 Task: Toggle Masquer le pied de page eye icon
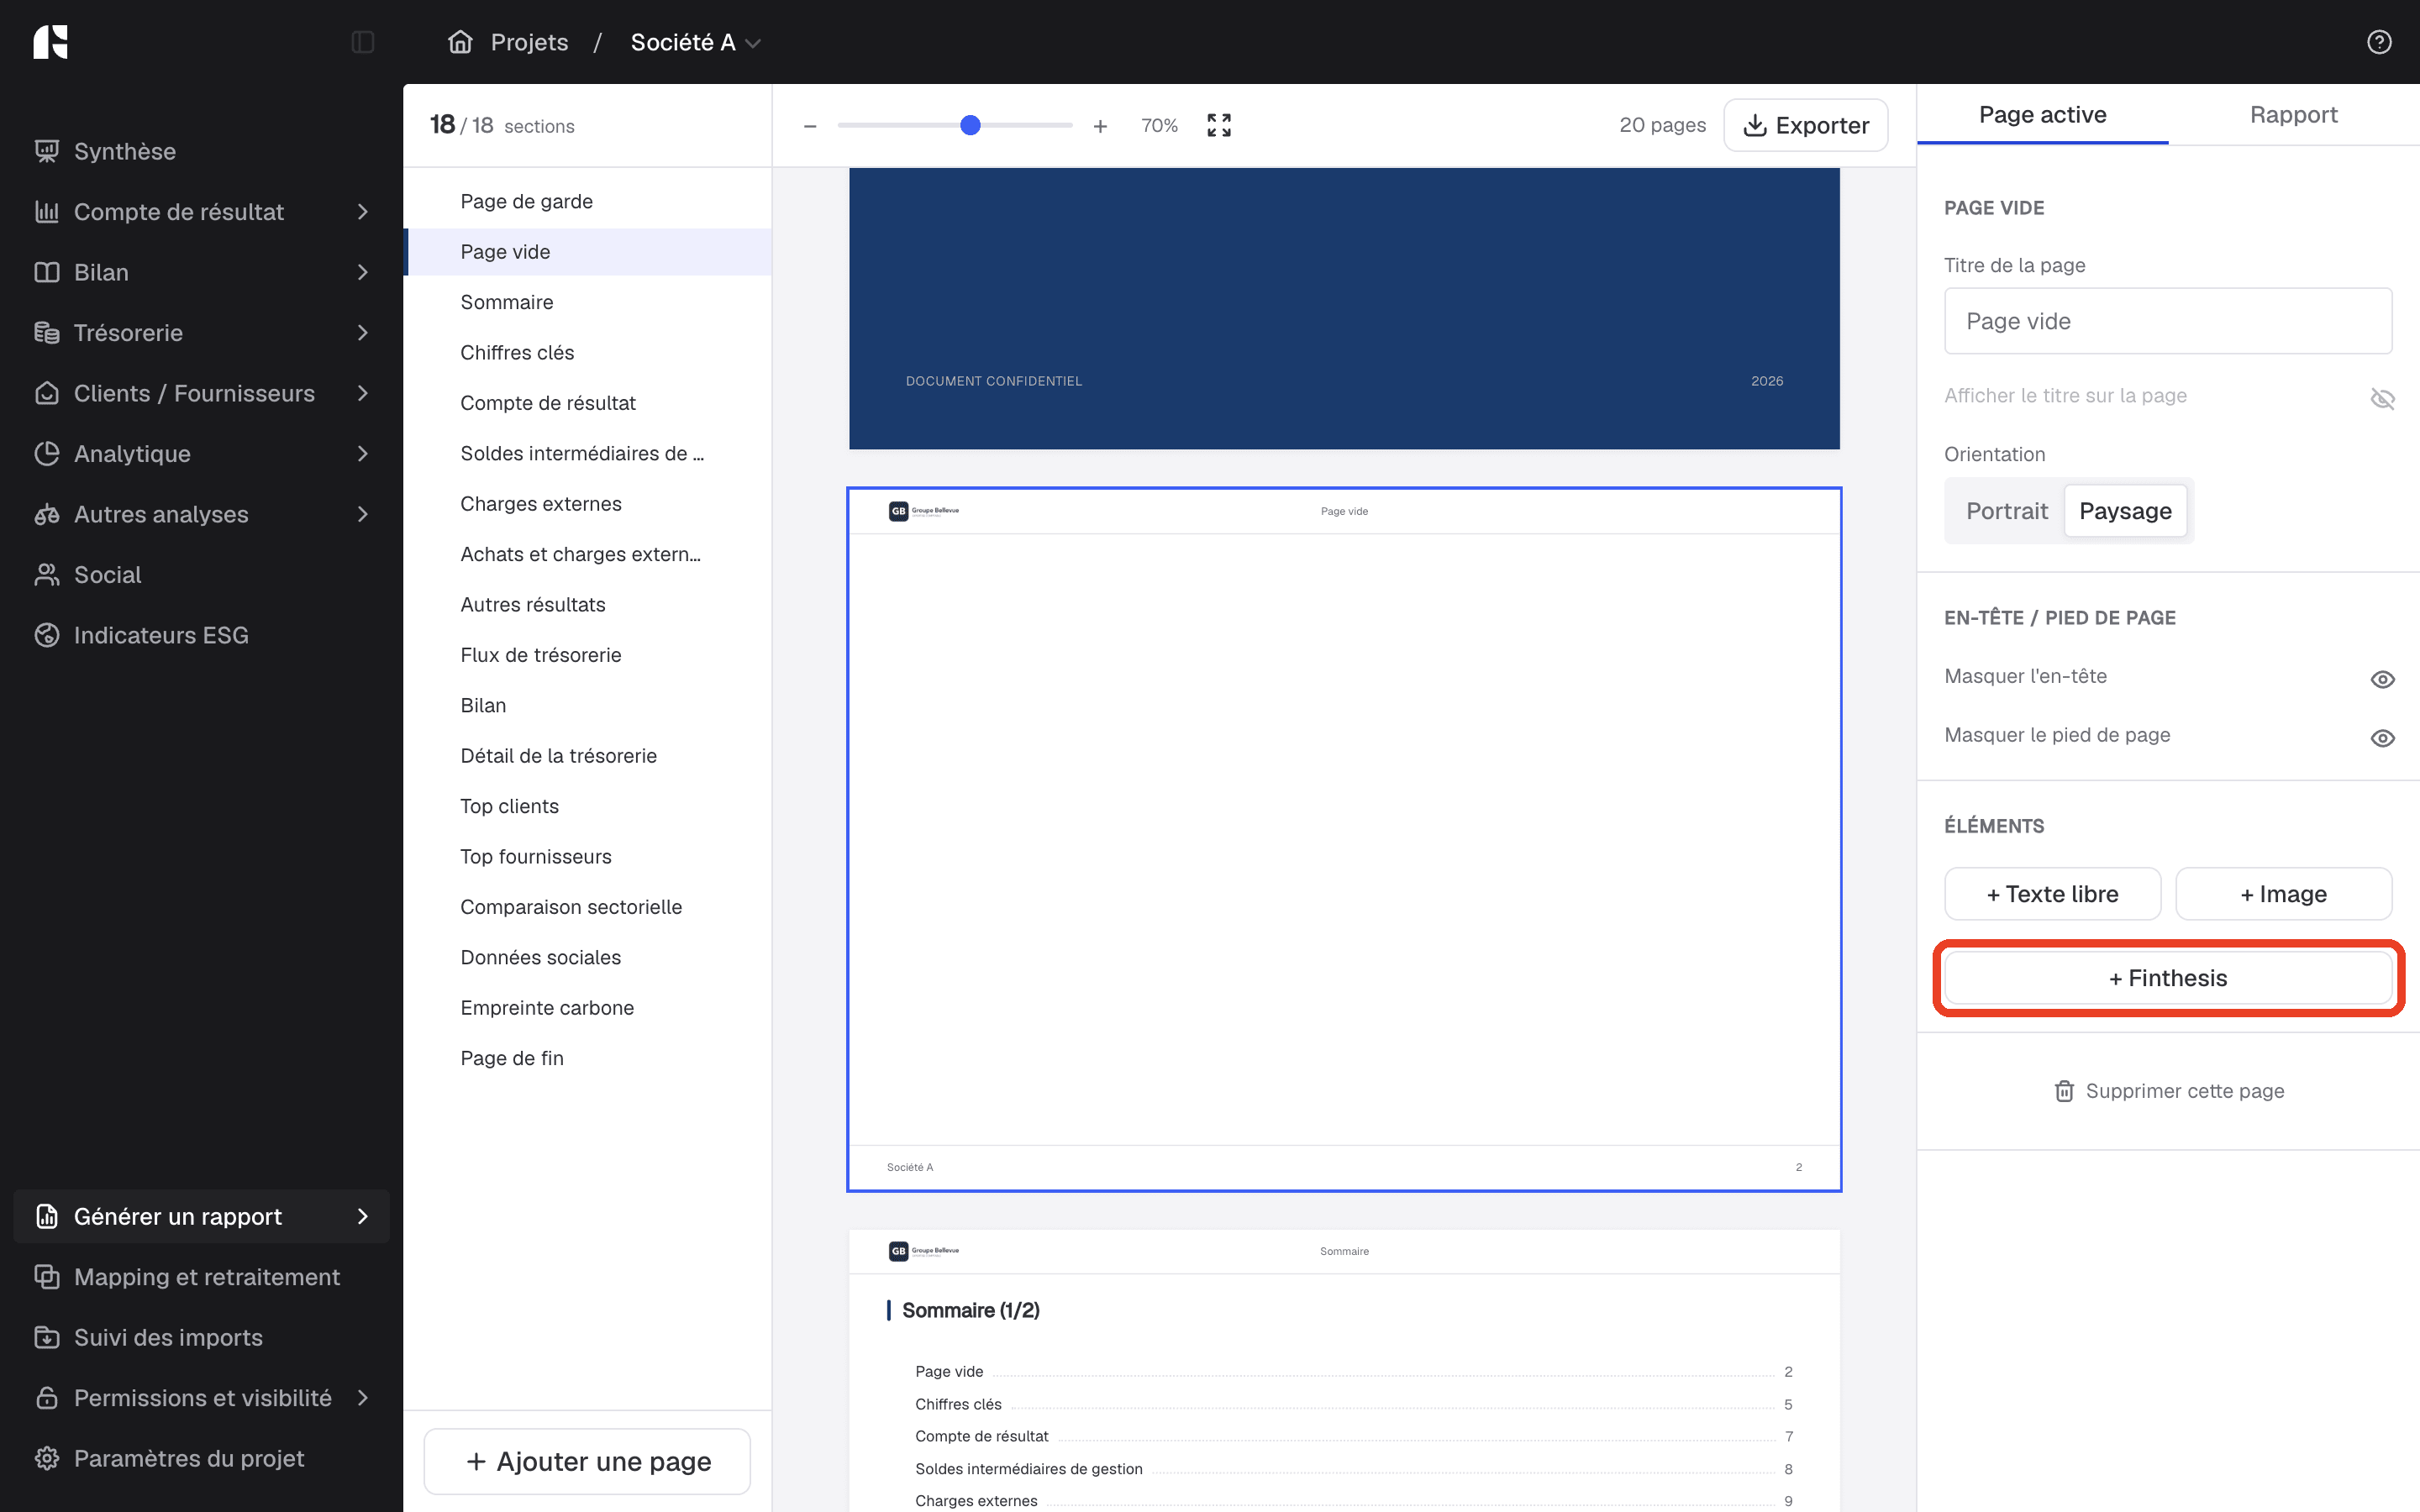click(x=2382, y=738)
